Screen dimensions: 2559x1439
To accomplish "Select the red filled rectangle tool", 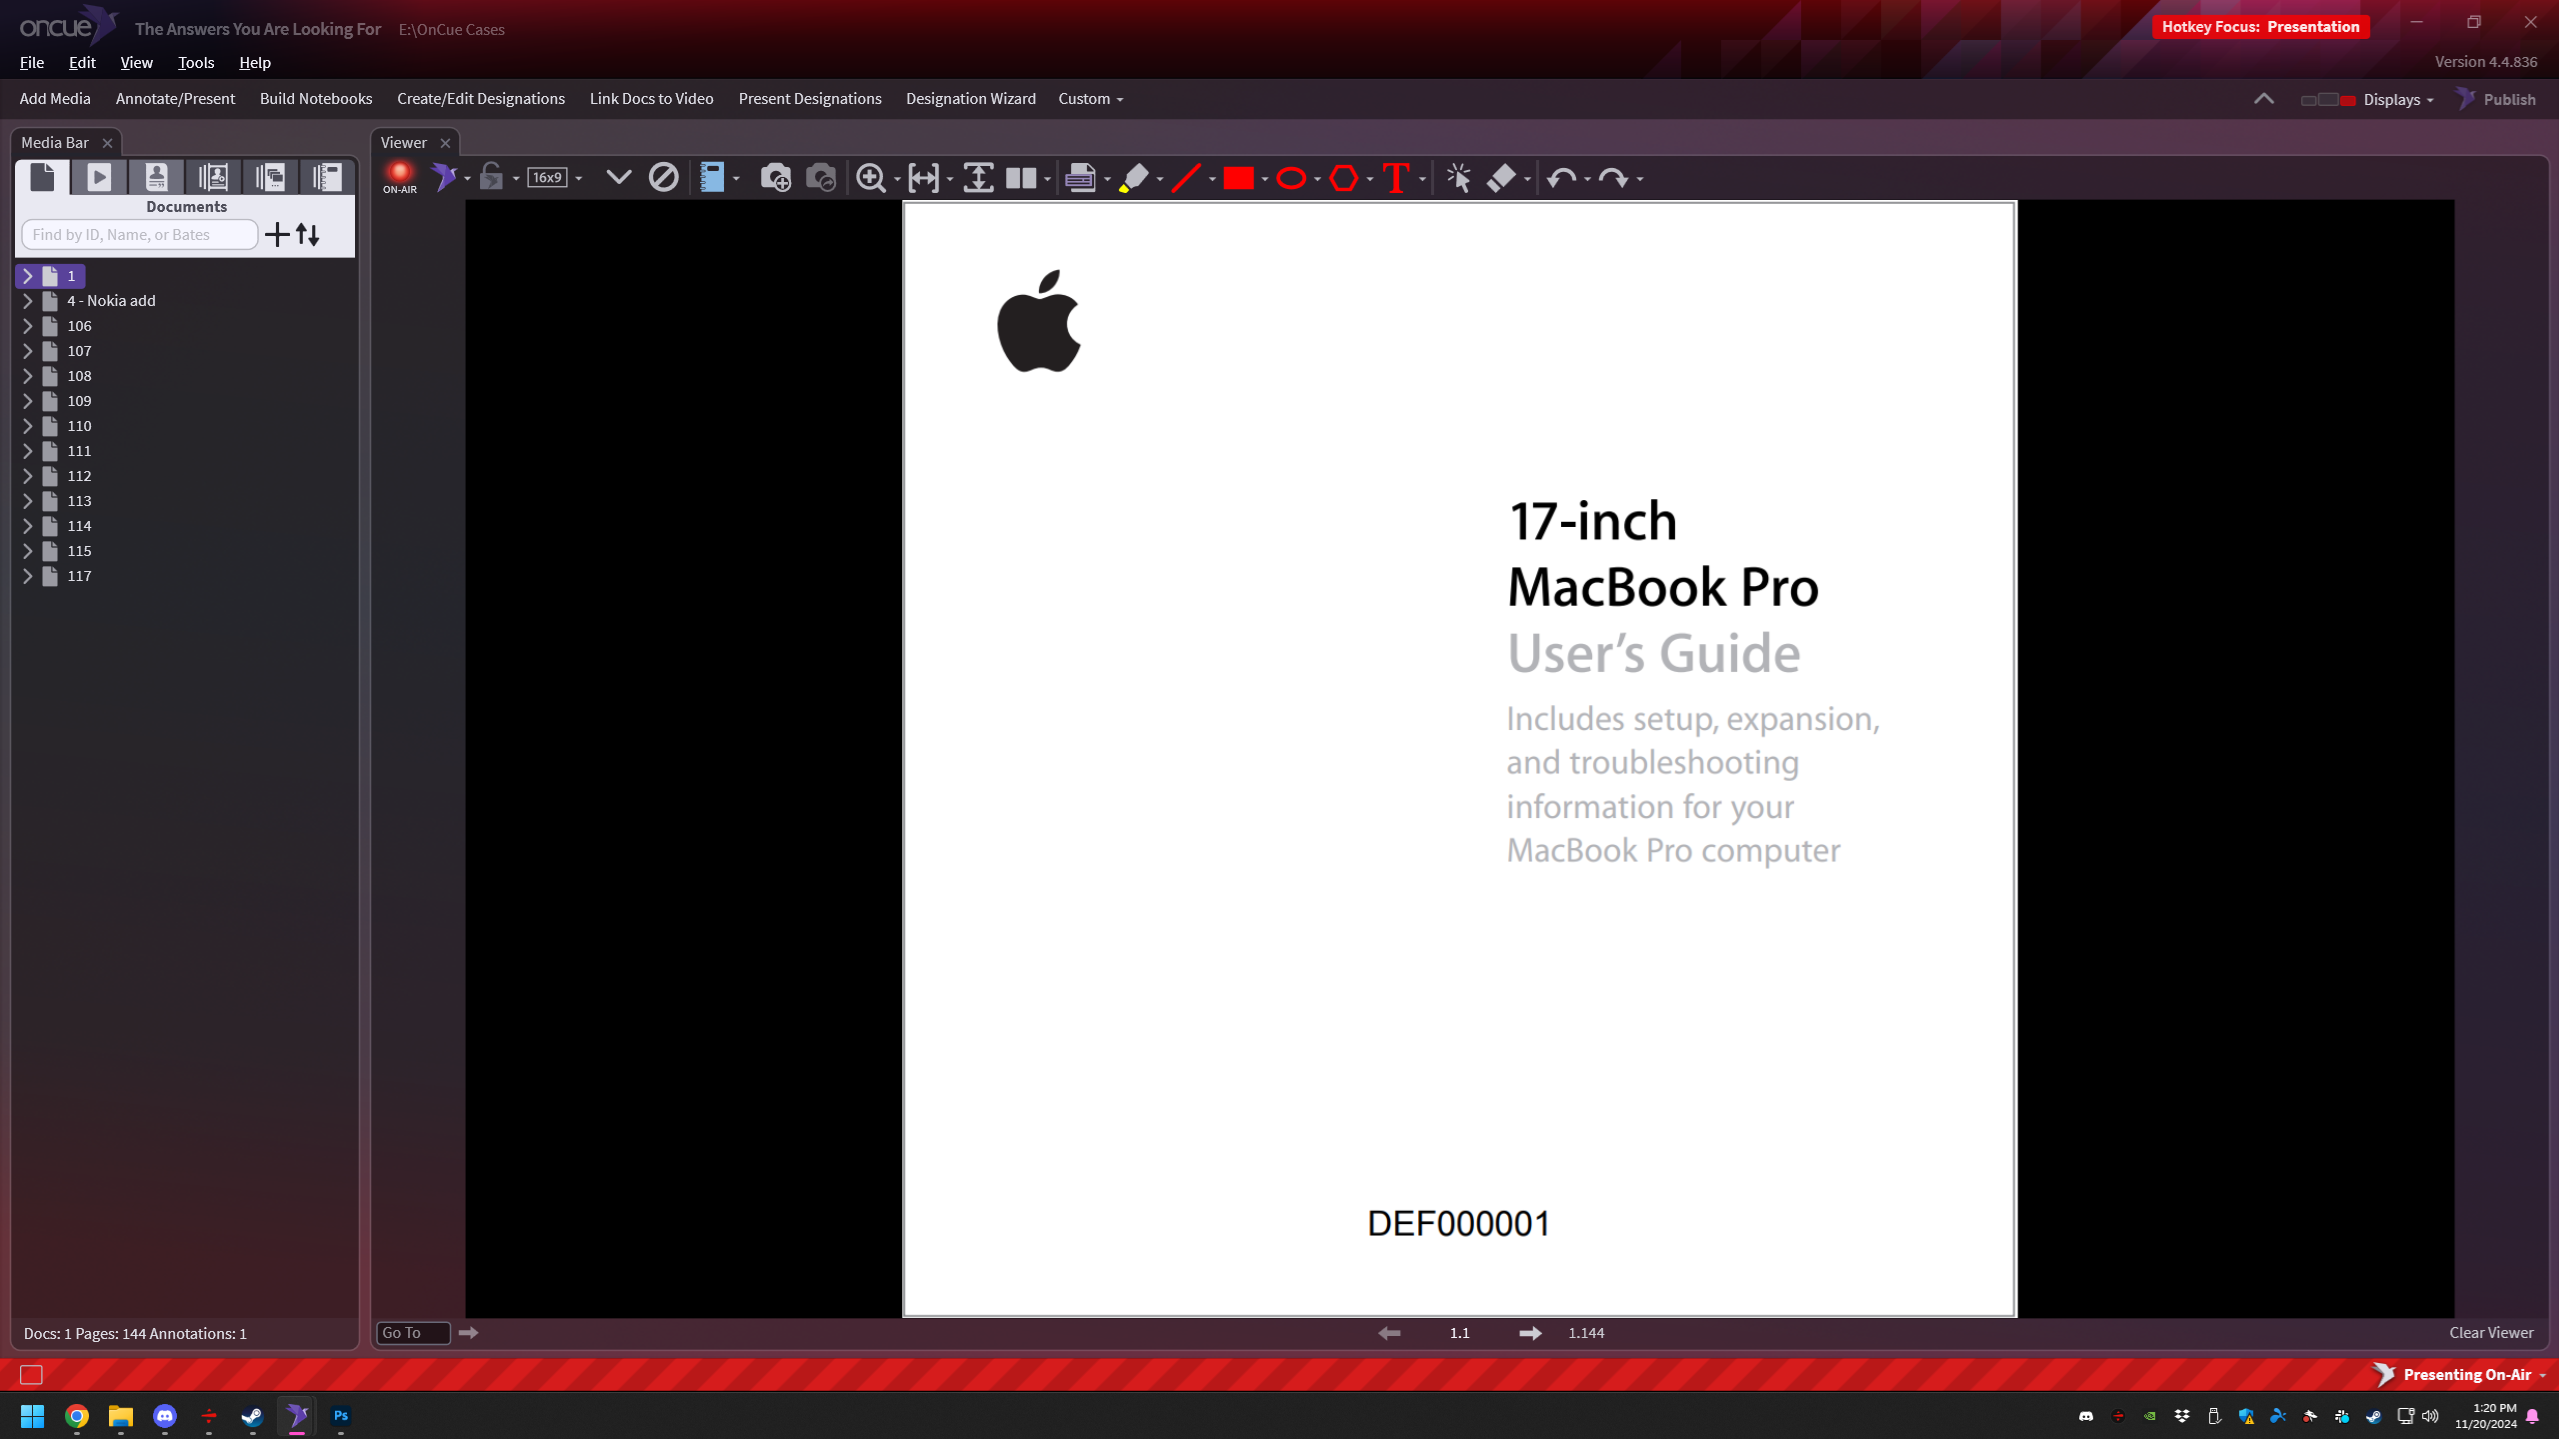I will (1238, 178).
